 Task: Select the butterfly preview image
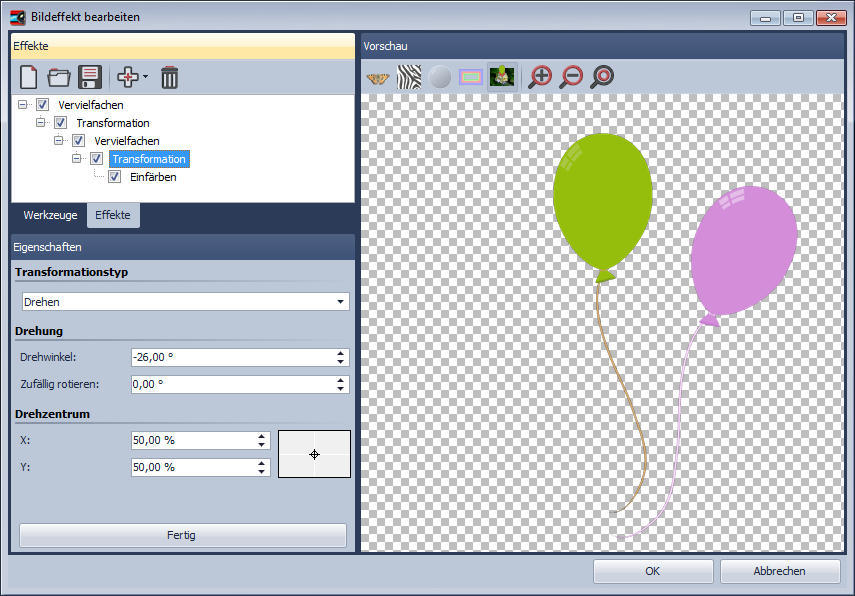tap(378, 77)
